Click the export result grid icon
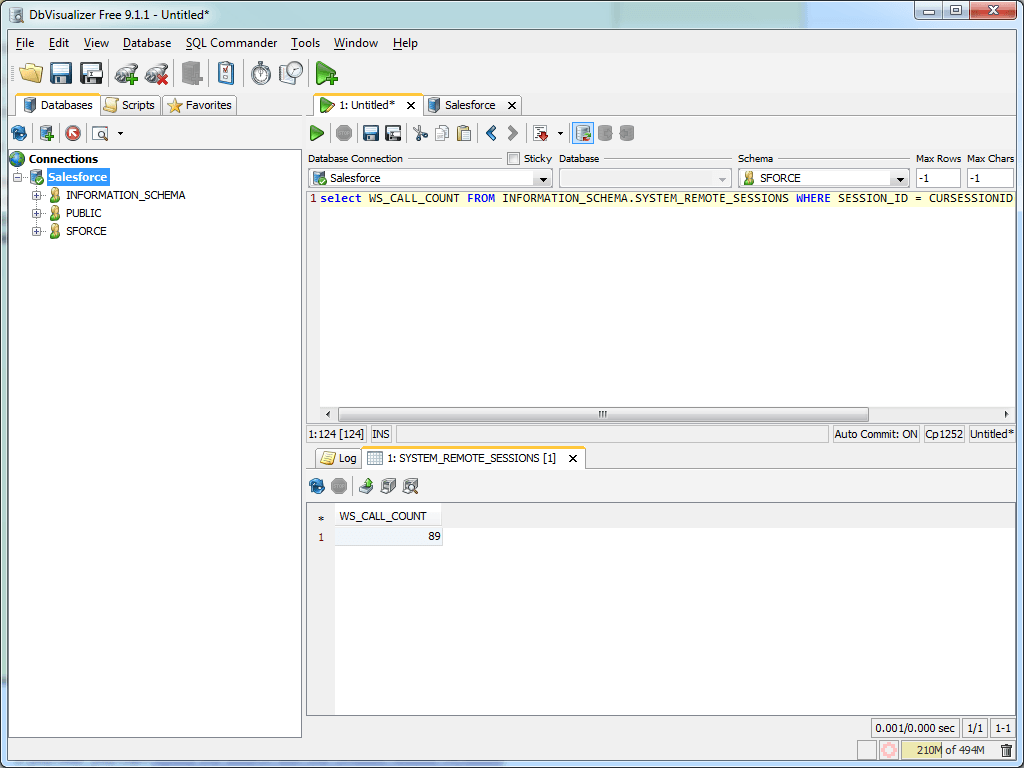Screen dimensions: 1024x768 click(x=366, y=486)
